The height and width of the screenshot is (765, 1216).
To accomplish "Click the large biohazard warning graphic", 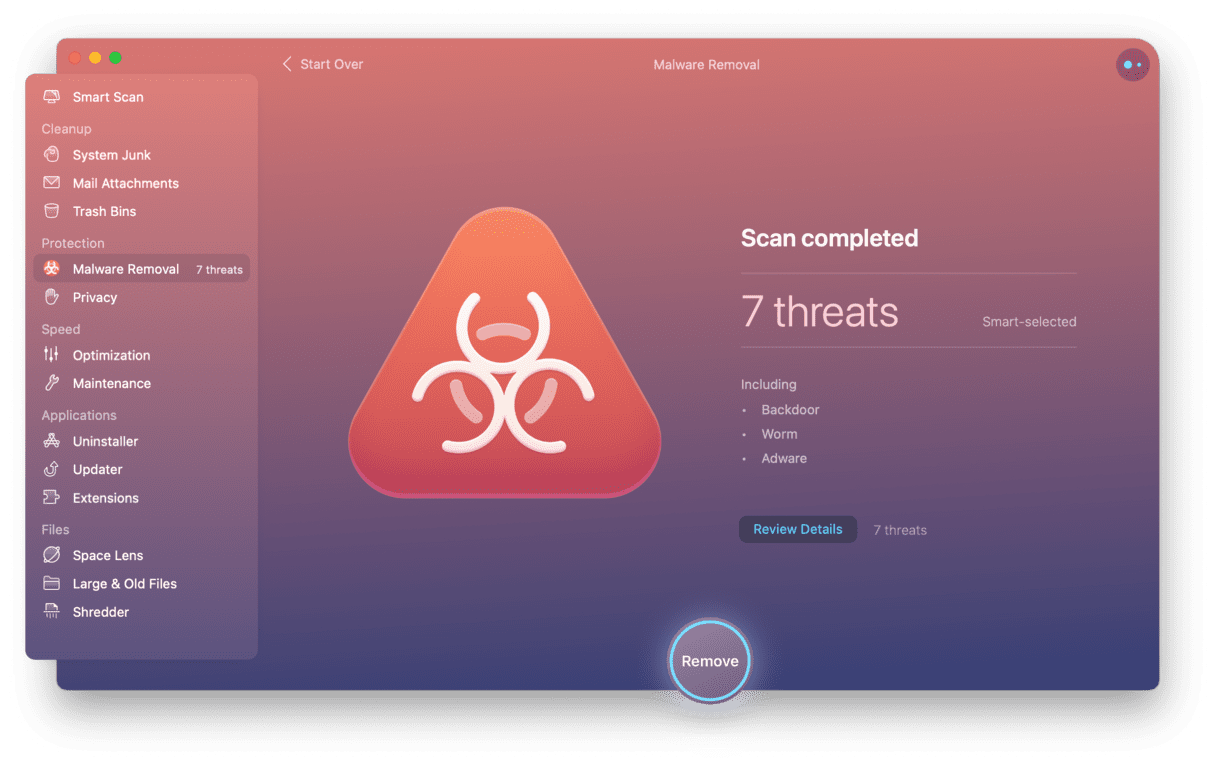I will (x=505, y=353).
